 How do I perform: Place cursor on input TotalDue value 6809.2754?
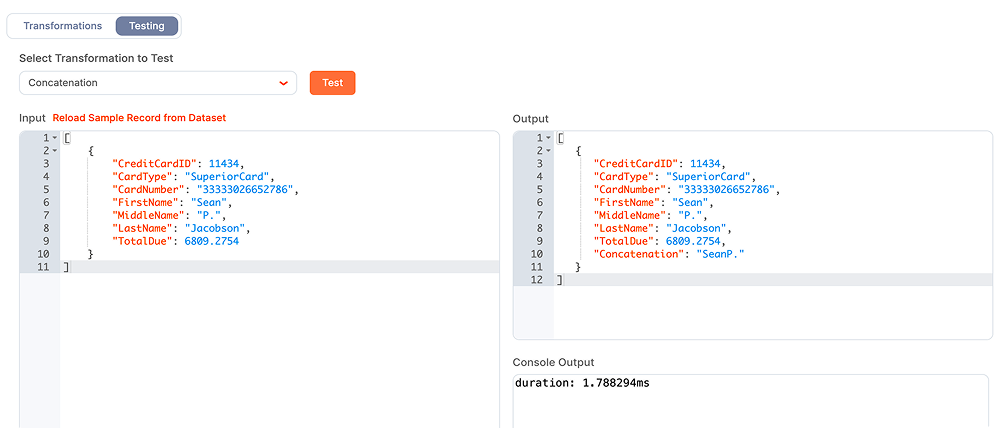tap(212, 241)
